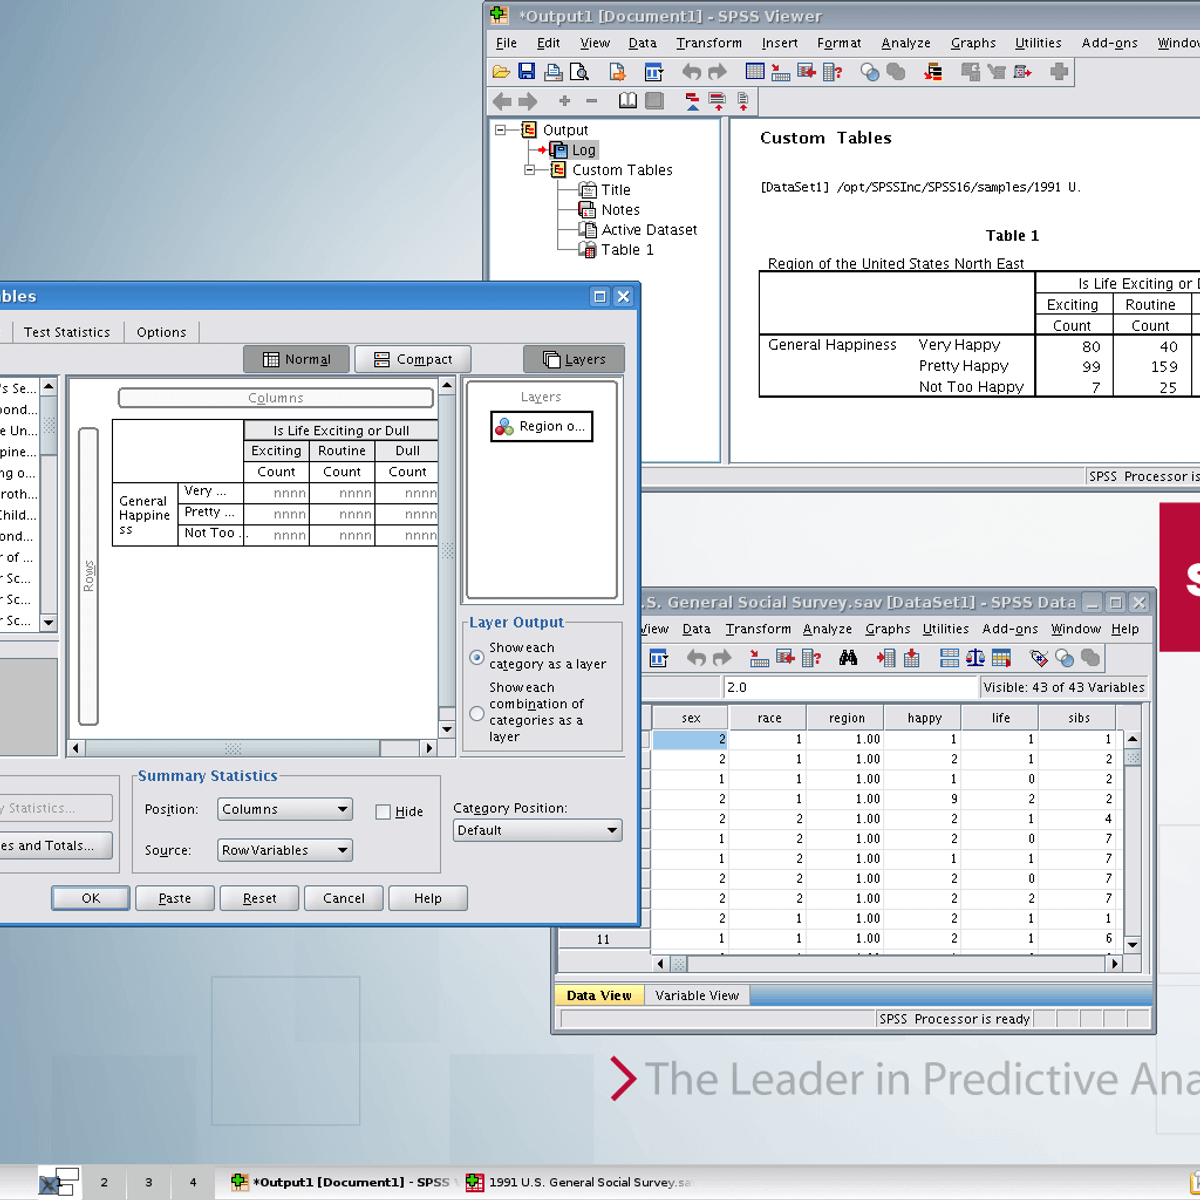Click Insert Title icon in Viewer outline toolbar
The height and width of the screenshot is (1200, 1200).
click(x=717, y=101)
